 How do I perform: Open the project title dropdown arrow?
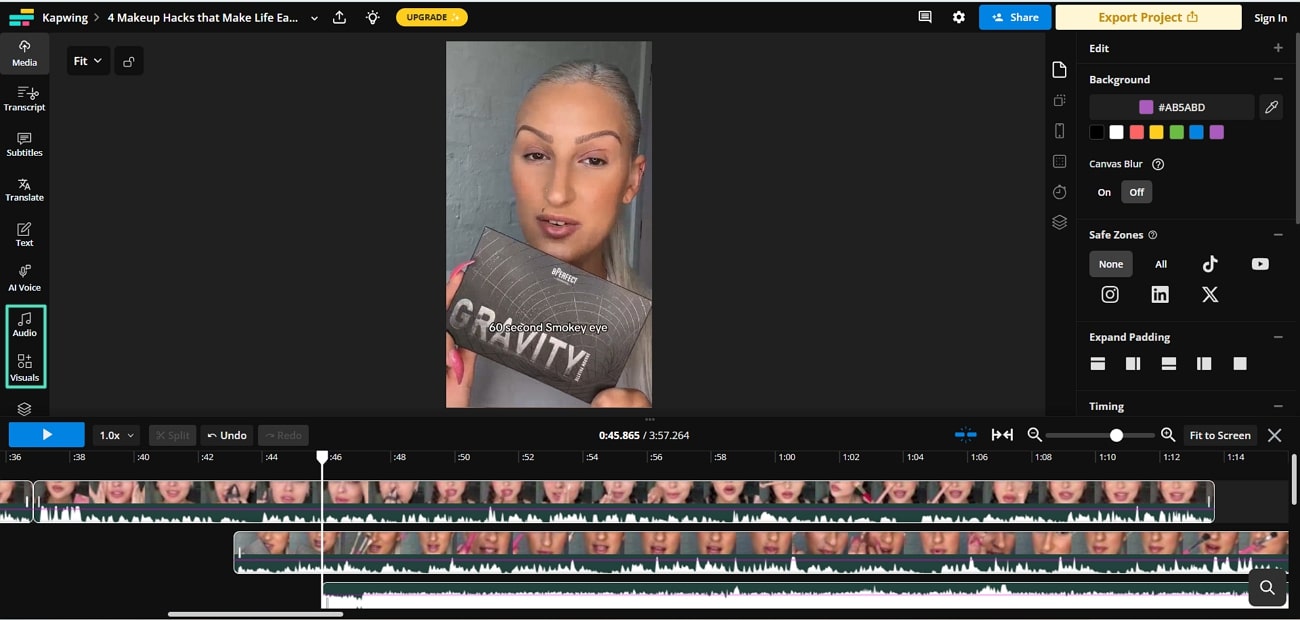[x=314, y=18]
